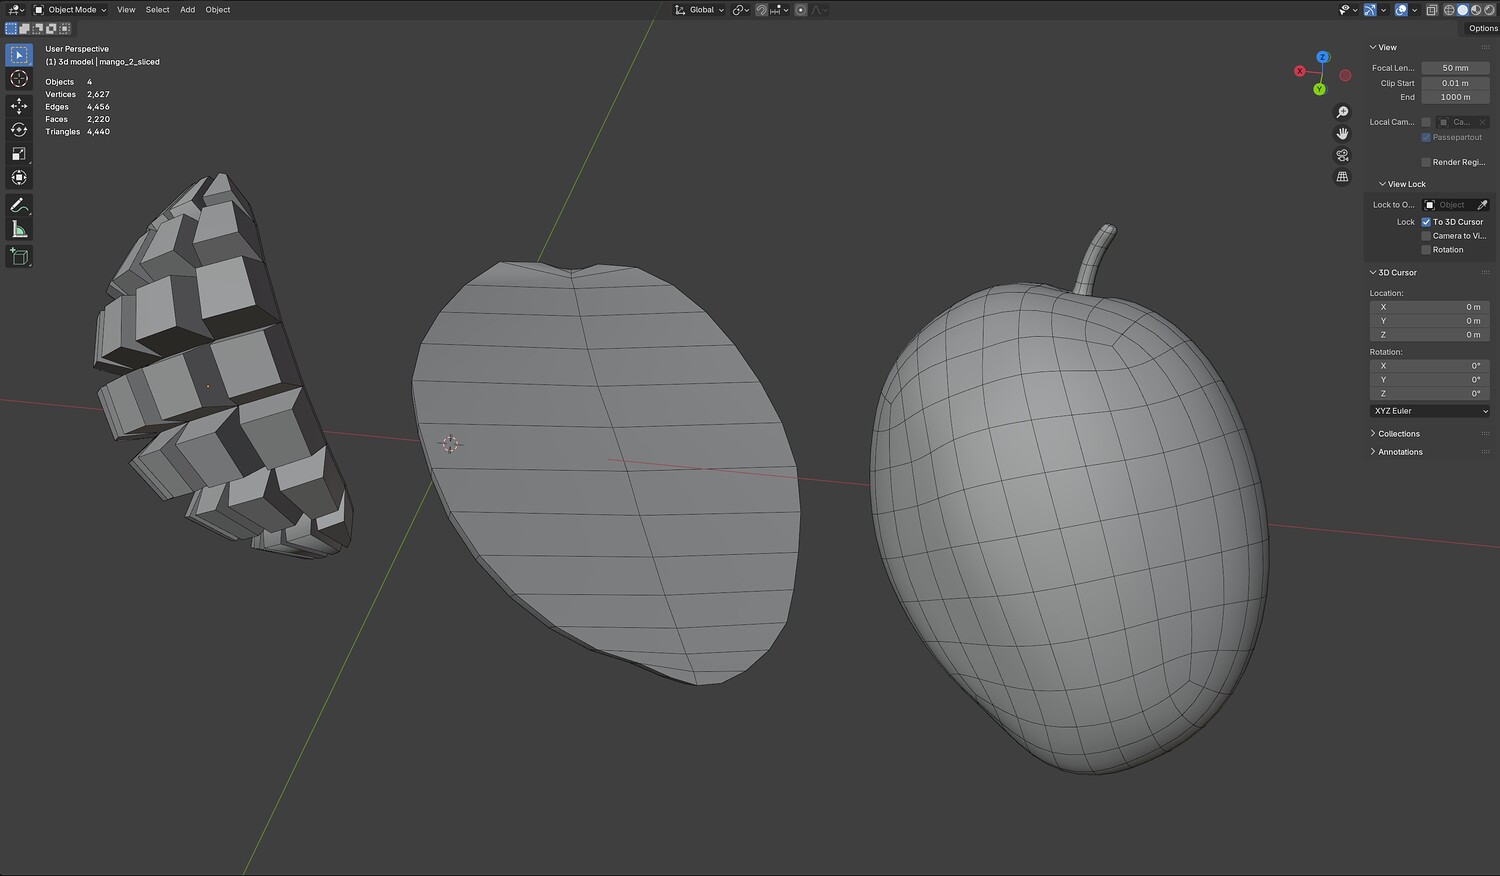Click the red X axis on the gizmo
This screenshot has width=1500, height=876.
point(1300,71)
